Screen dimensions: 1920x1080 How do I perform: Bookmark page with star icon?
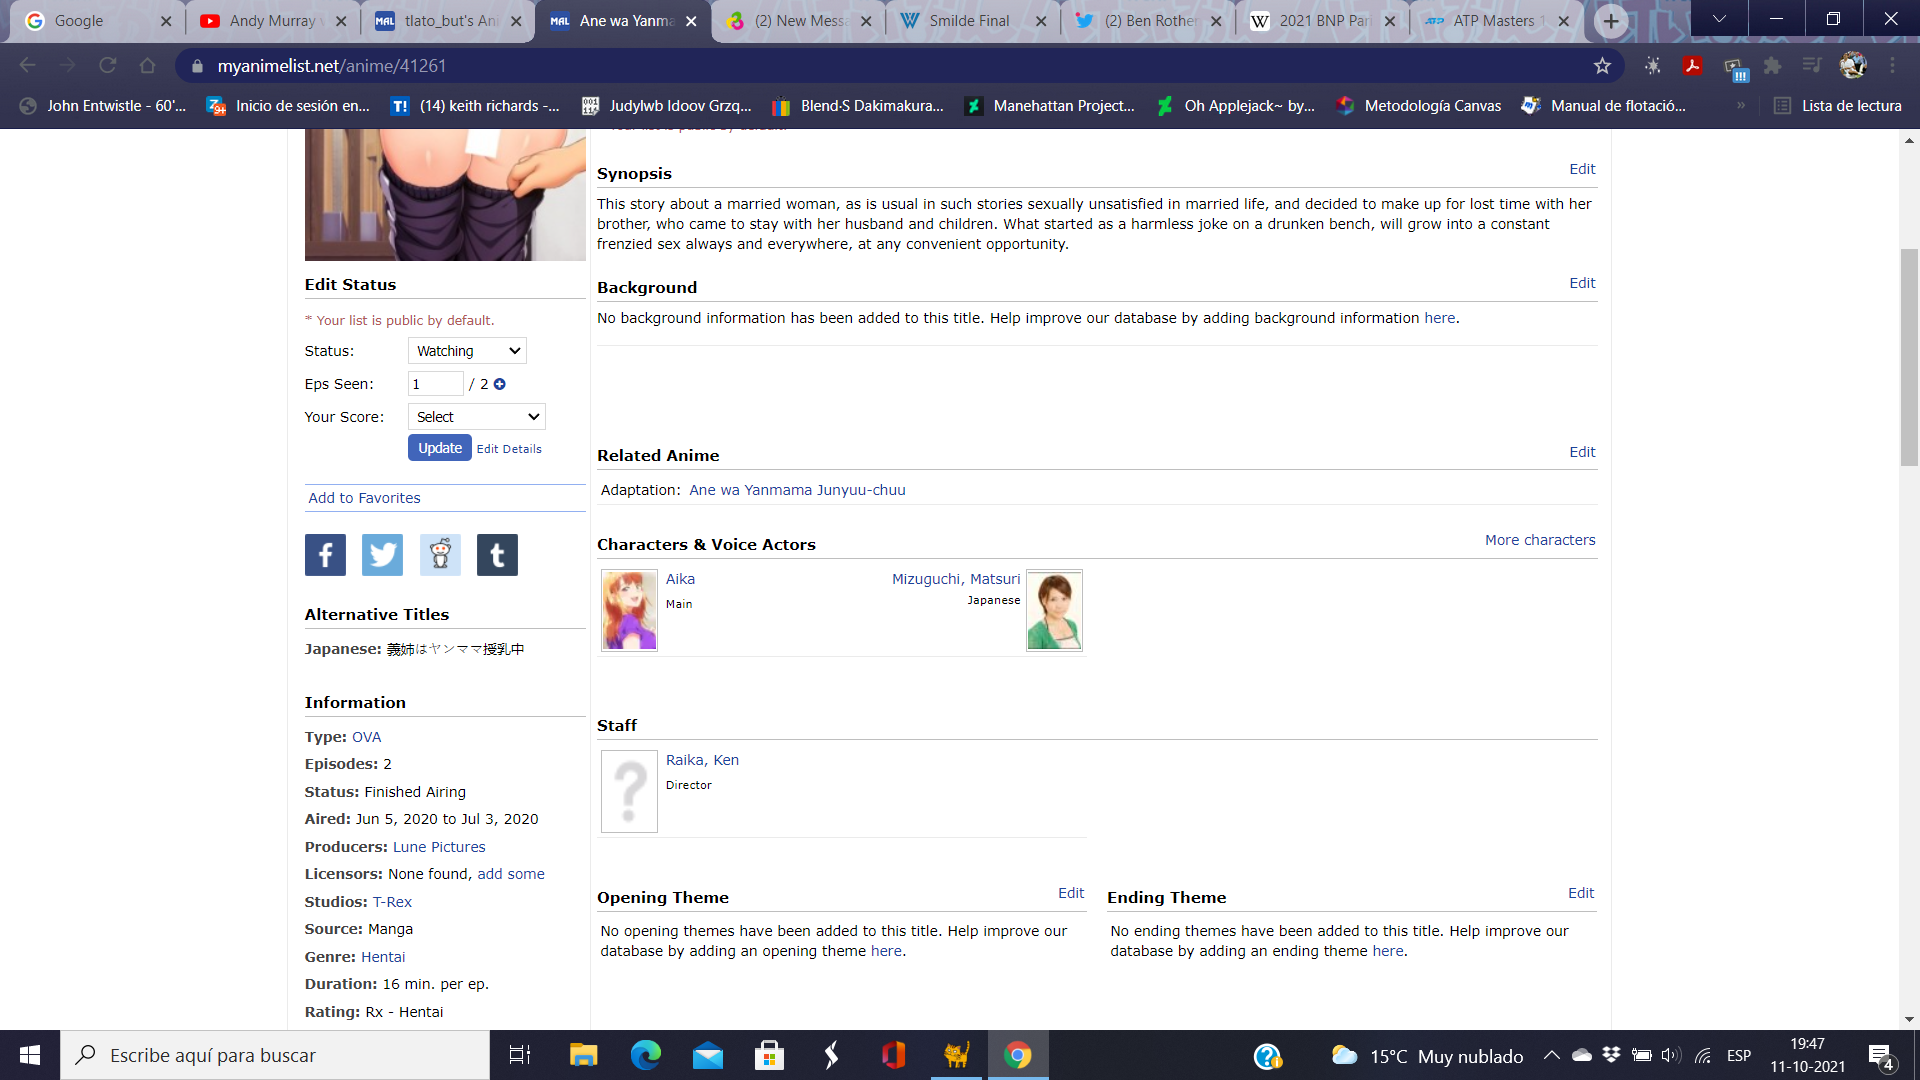pyautogui.click(x=1602, y=66)
